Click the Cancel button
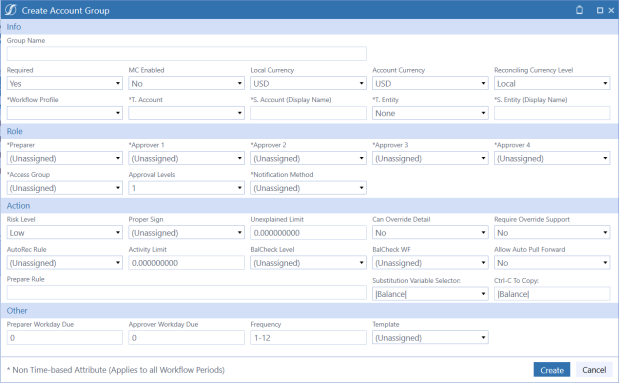619x383 pixels. 594,370
